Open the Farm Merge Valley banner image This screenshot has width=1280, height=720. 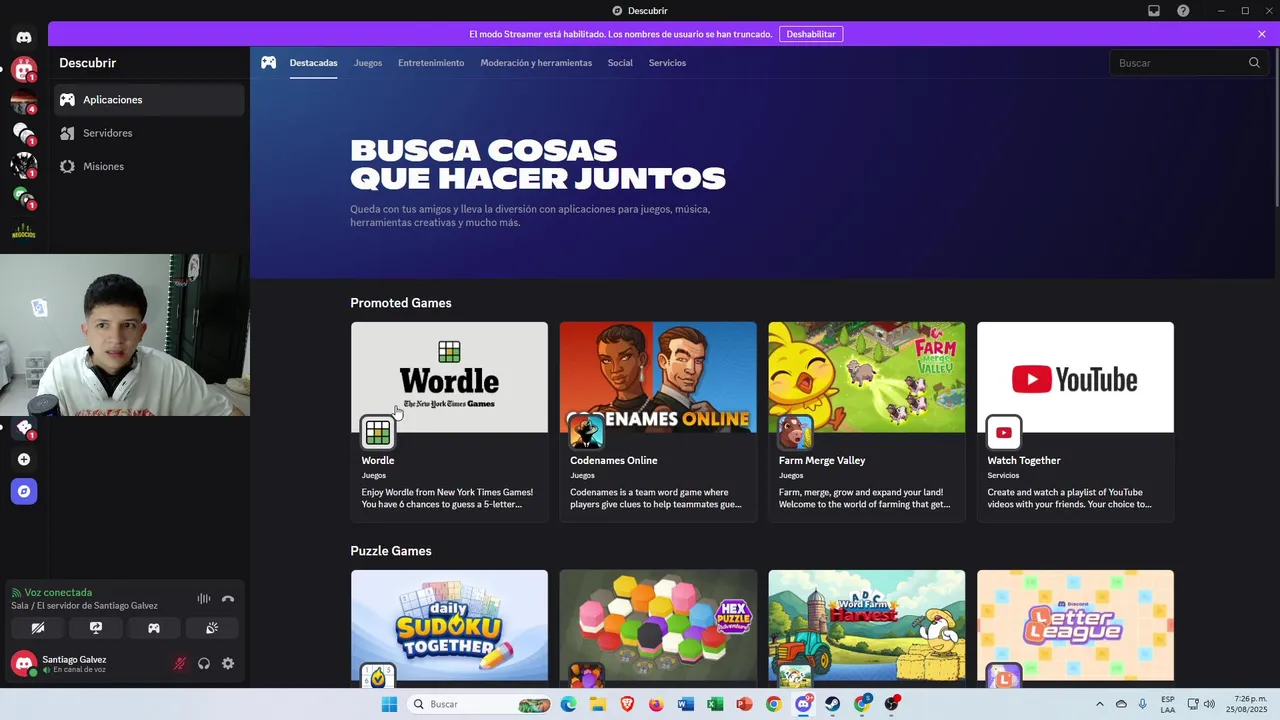pyautogui.click(x=867, y=377)
